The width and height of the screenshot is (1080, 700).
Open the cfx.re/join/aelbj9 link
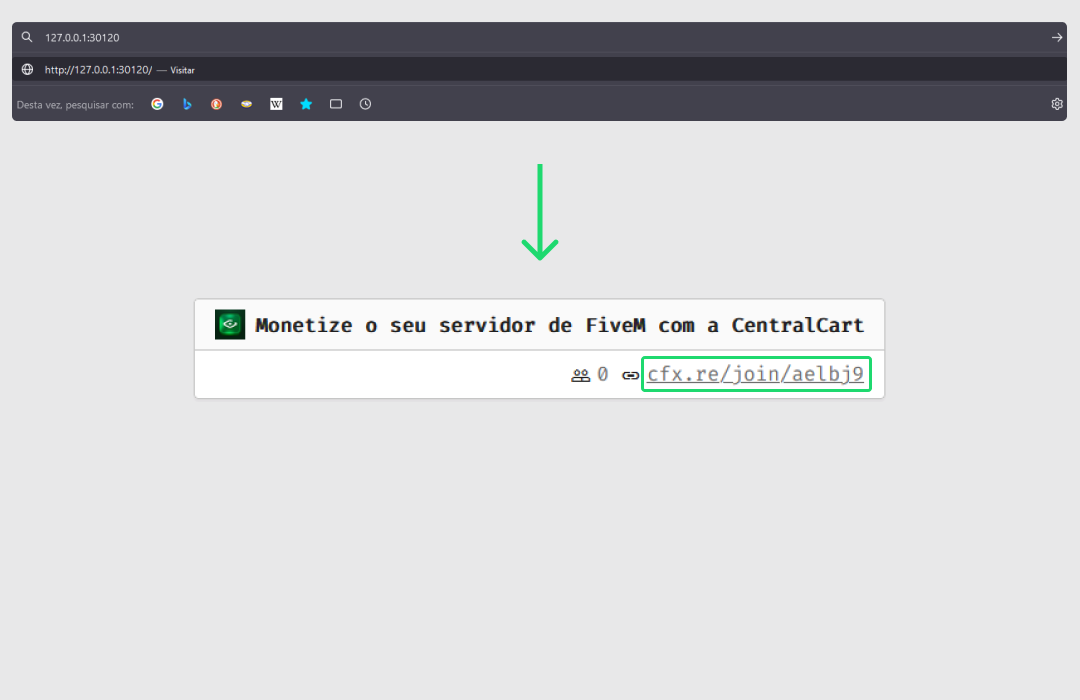[756, 374]
